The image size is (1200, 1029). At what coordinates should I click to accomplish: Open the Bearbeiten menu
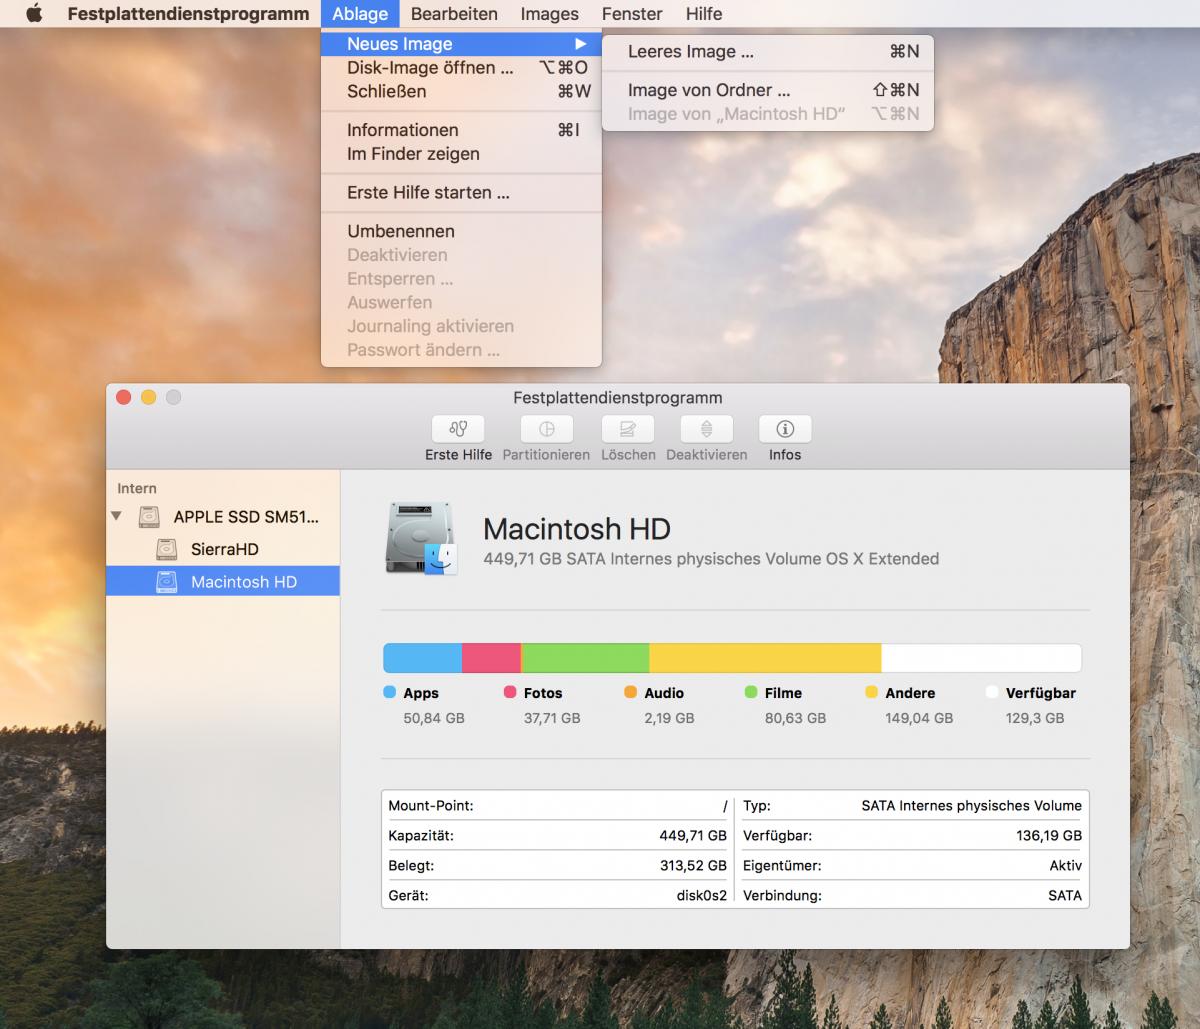454,14
